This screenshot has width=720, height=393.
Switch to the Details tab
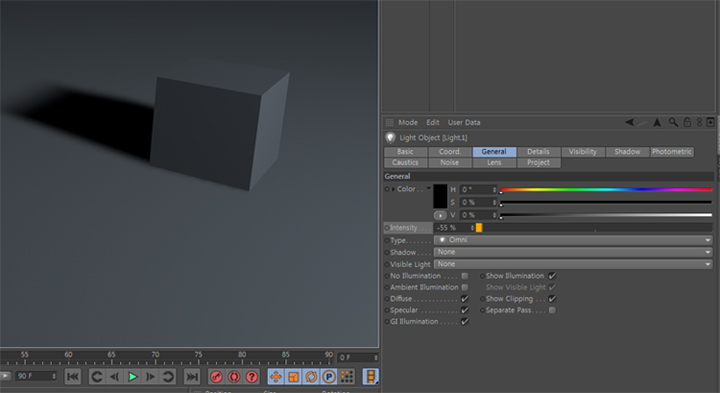point(538,152)
